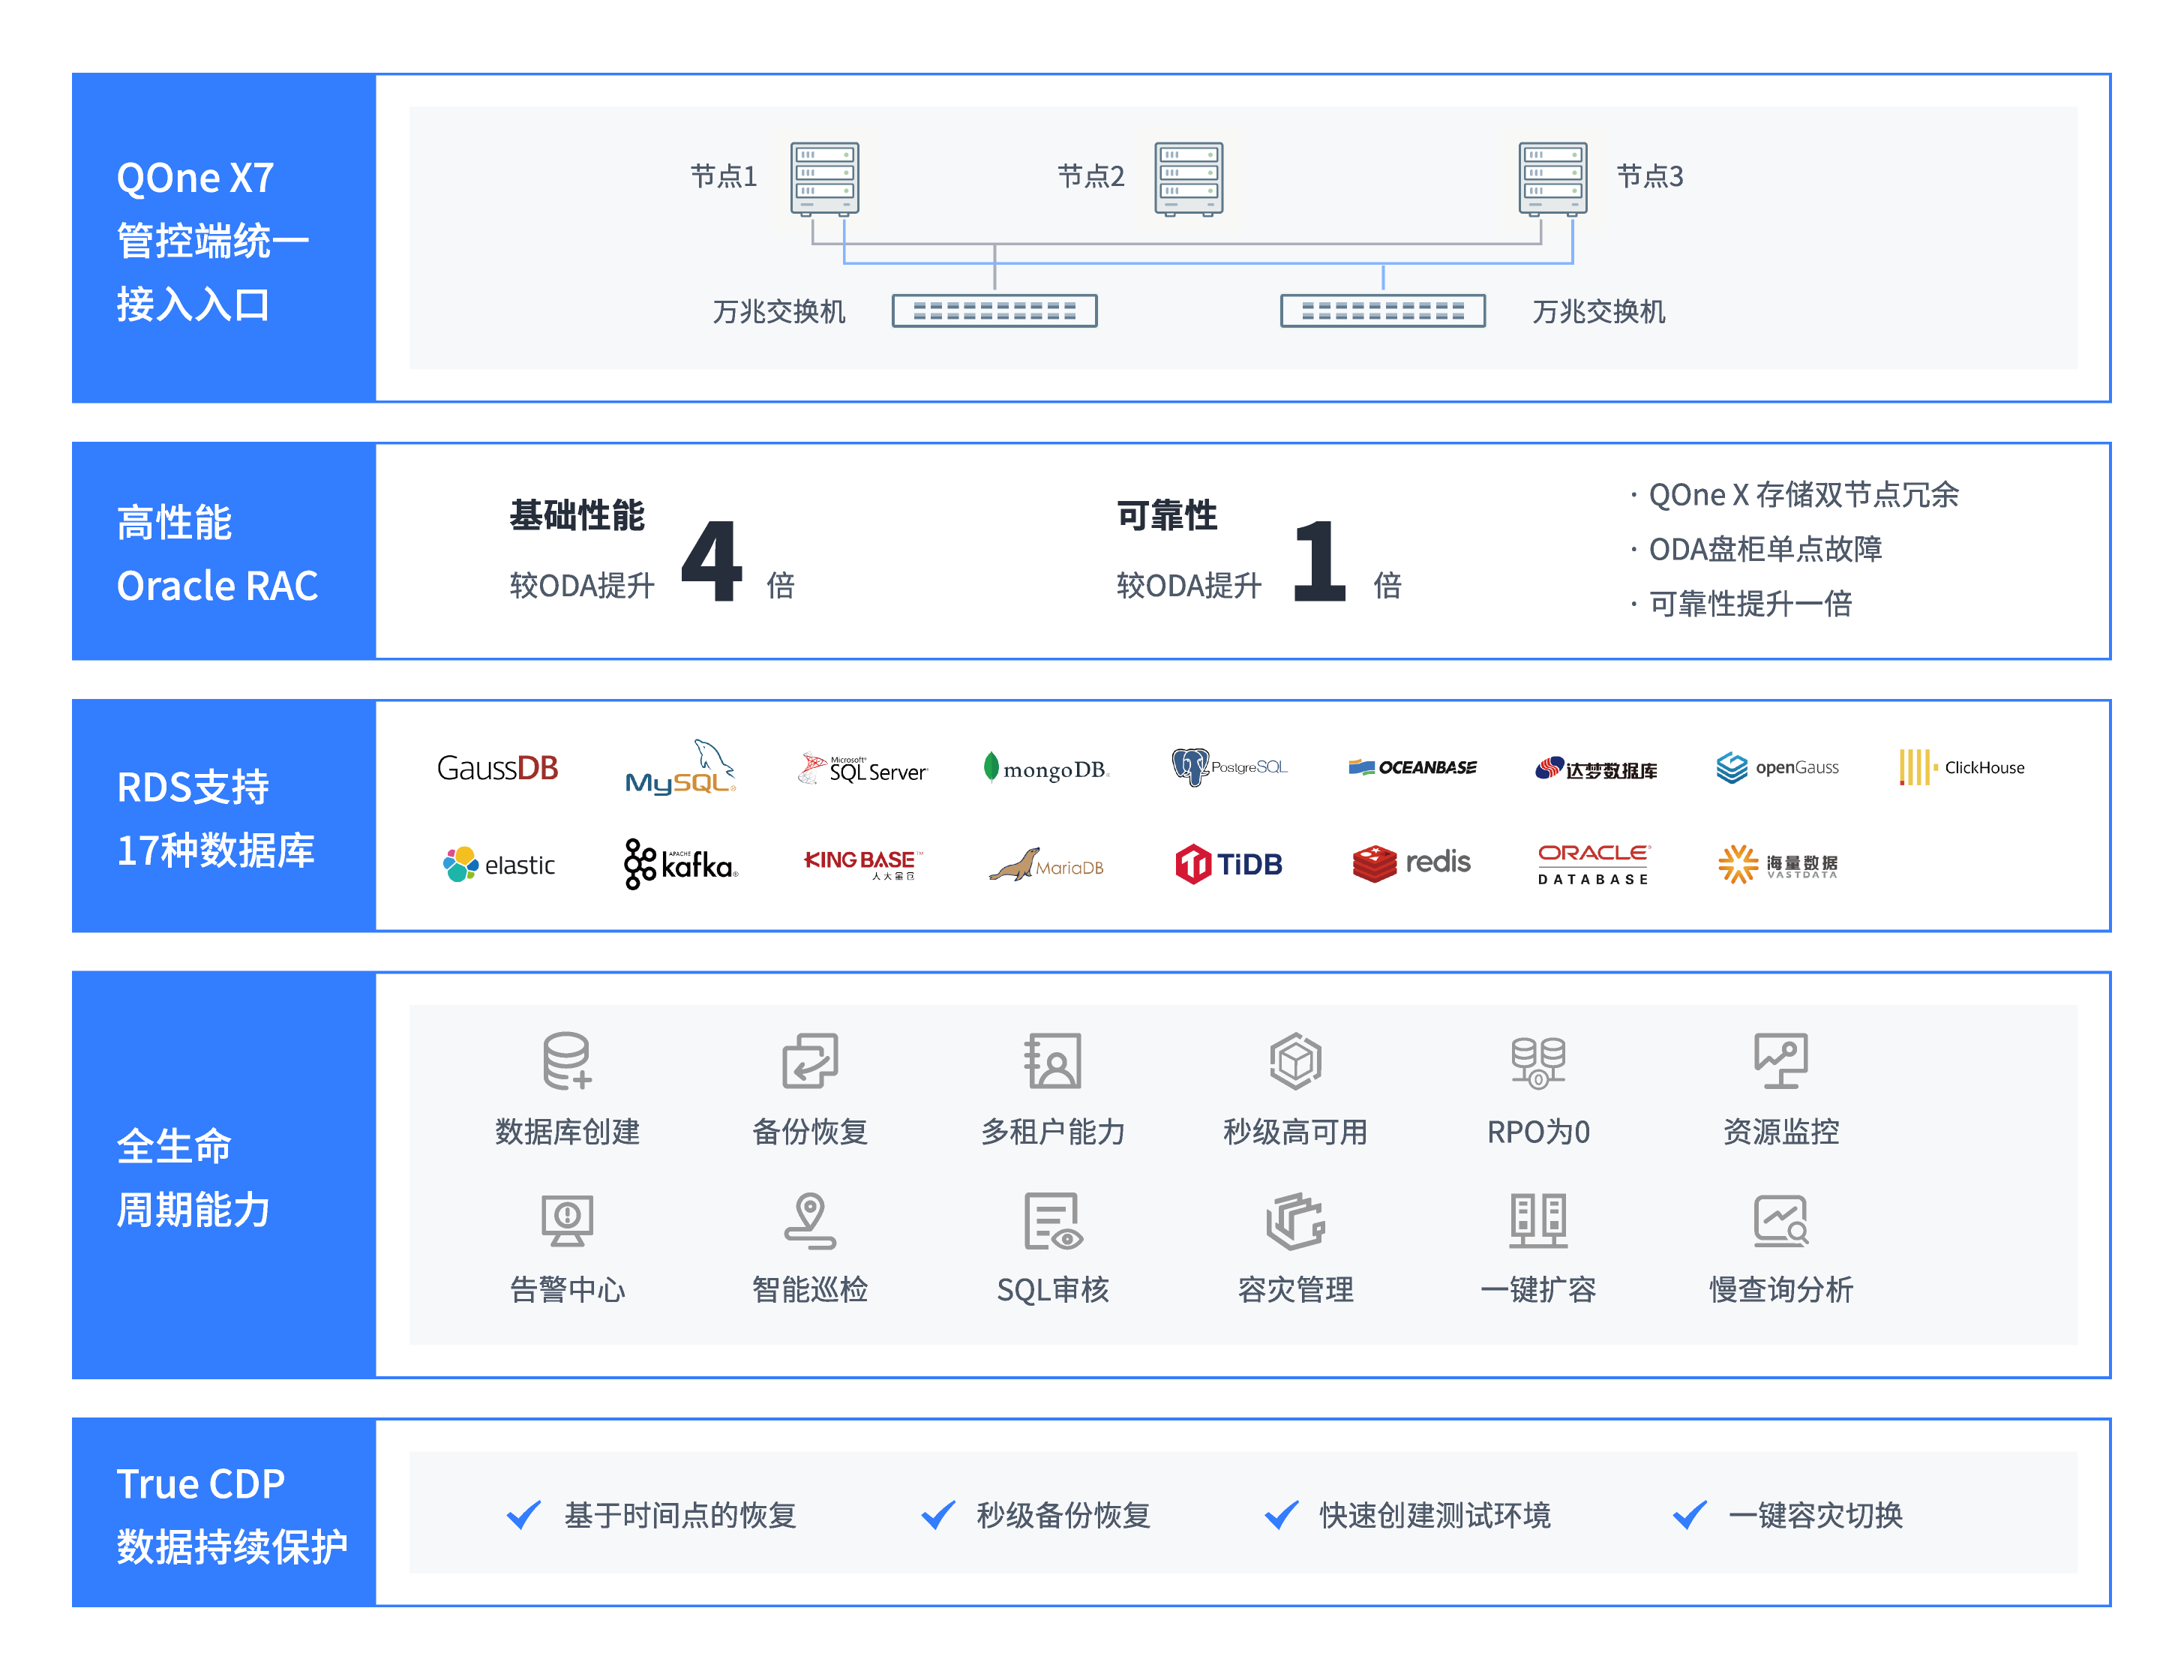Click the 节点1 server icon
Viewport: 2184px width, 1680px height.
click(824, 179)
